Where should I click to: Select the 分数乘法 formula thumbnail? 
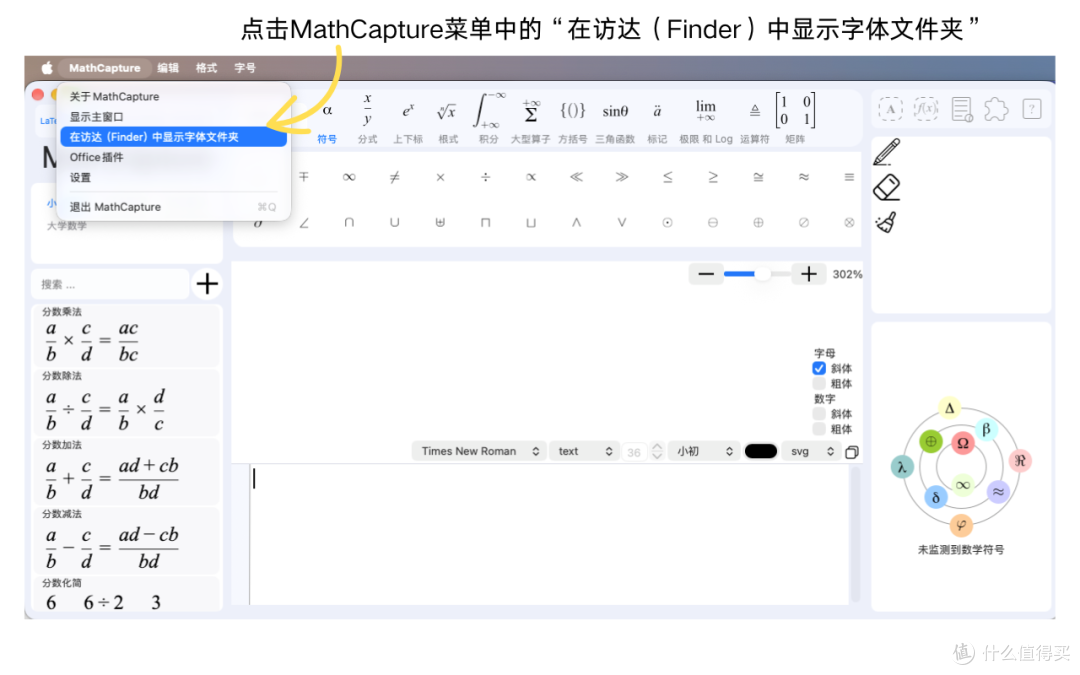click(x=127, y=336)
